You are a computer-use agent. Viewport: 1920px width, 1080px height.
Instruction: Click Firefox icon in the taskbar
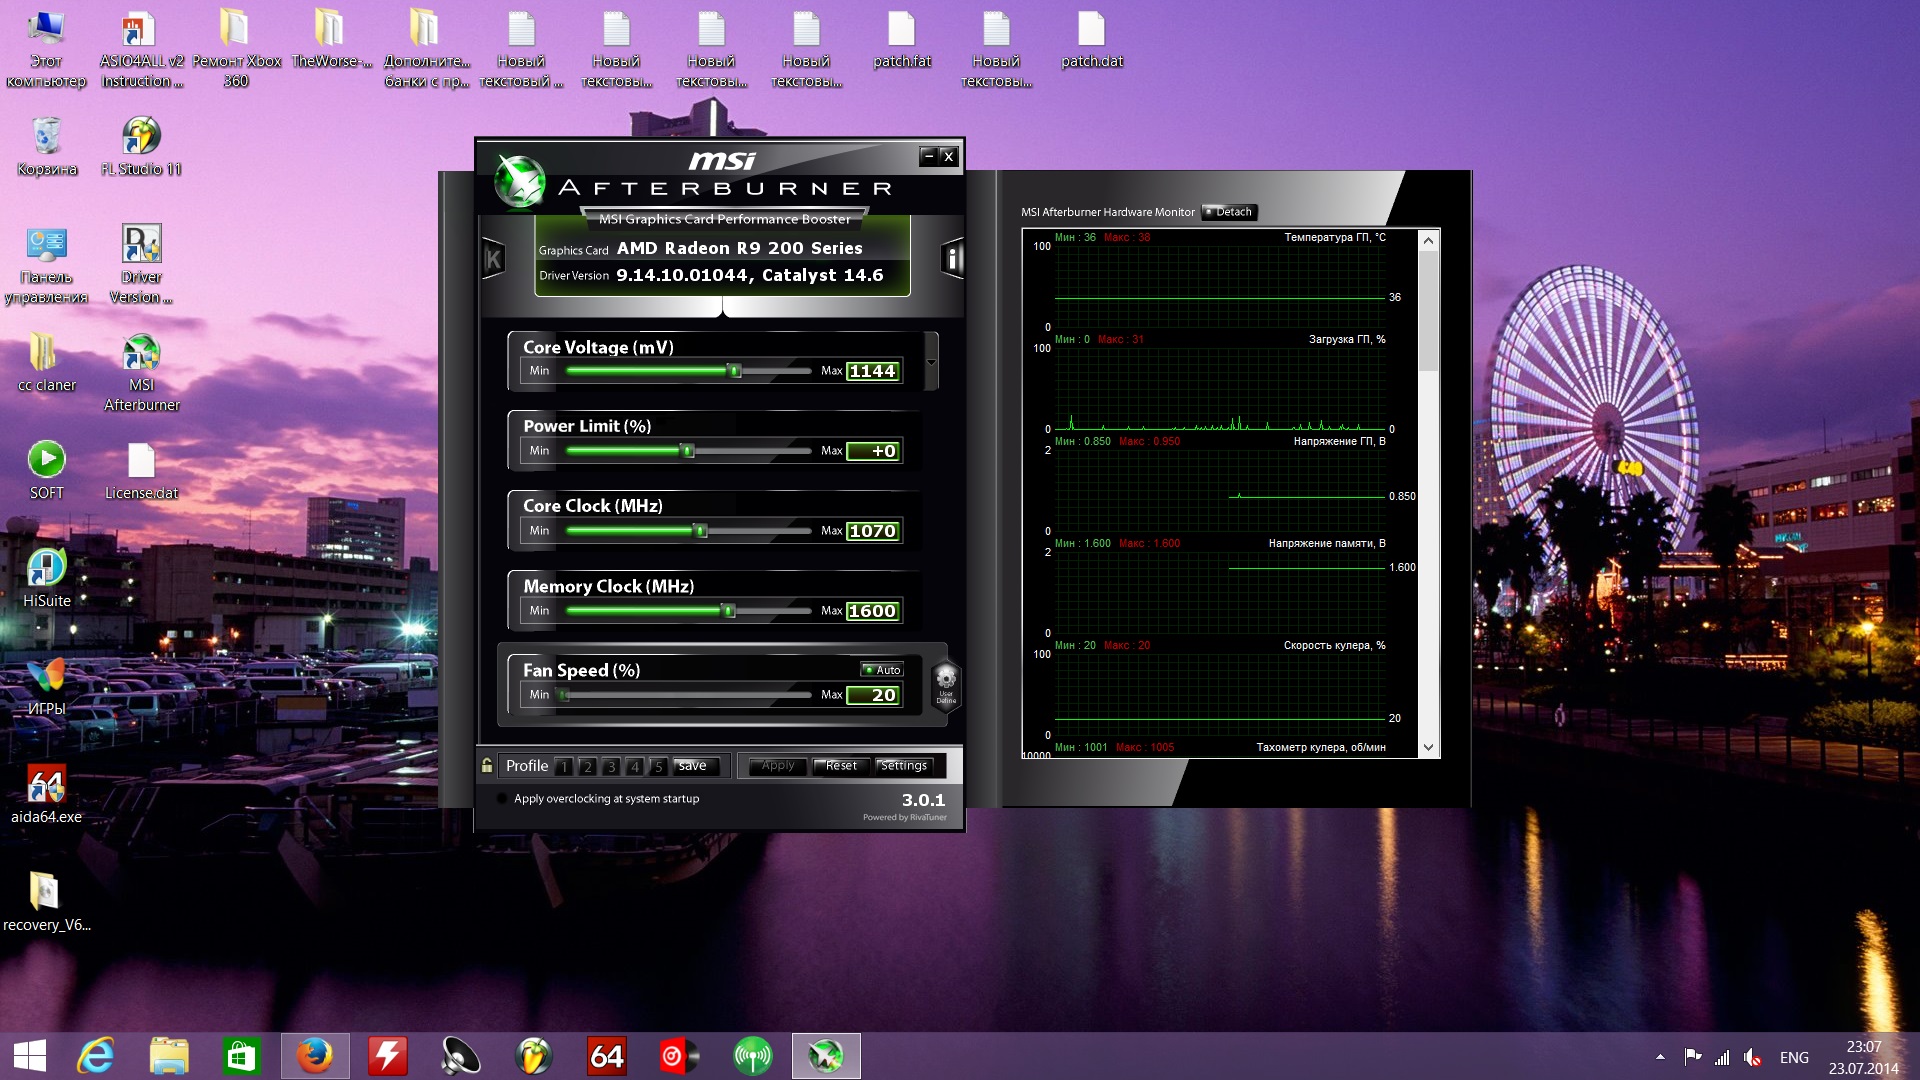pyautogui.click(x=315, y=1056)
